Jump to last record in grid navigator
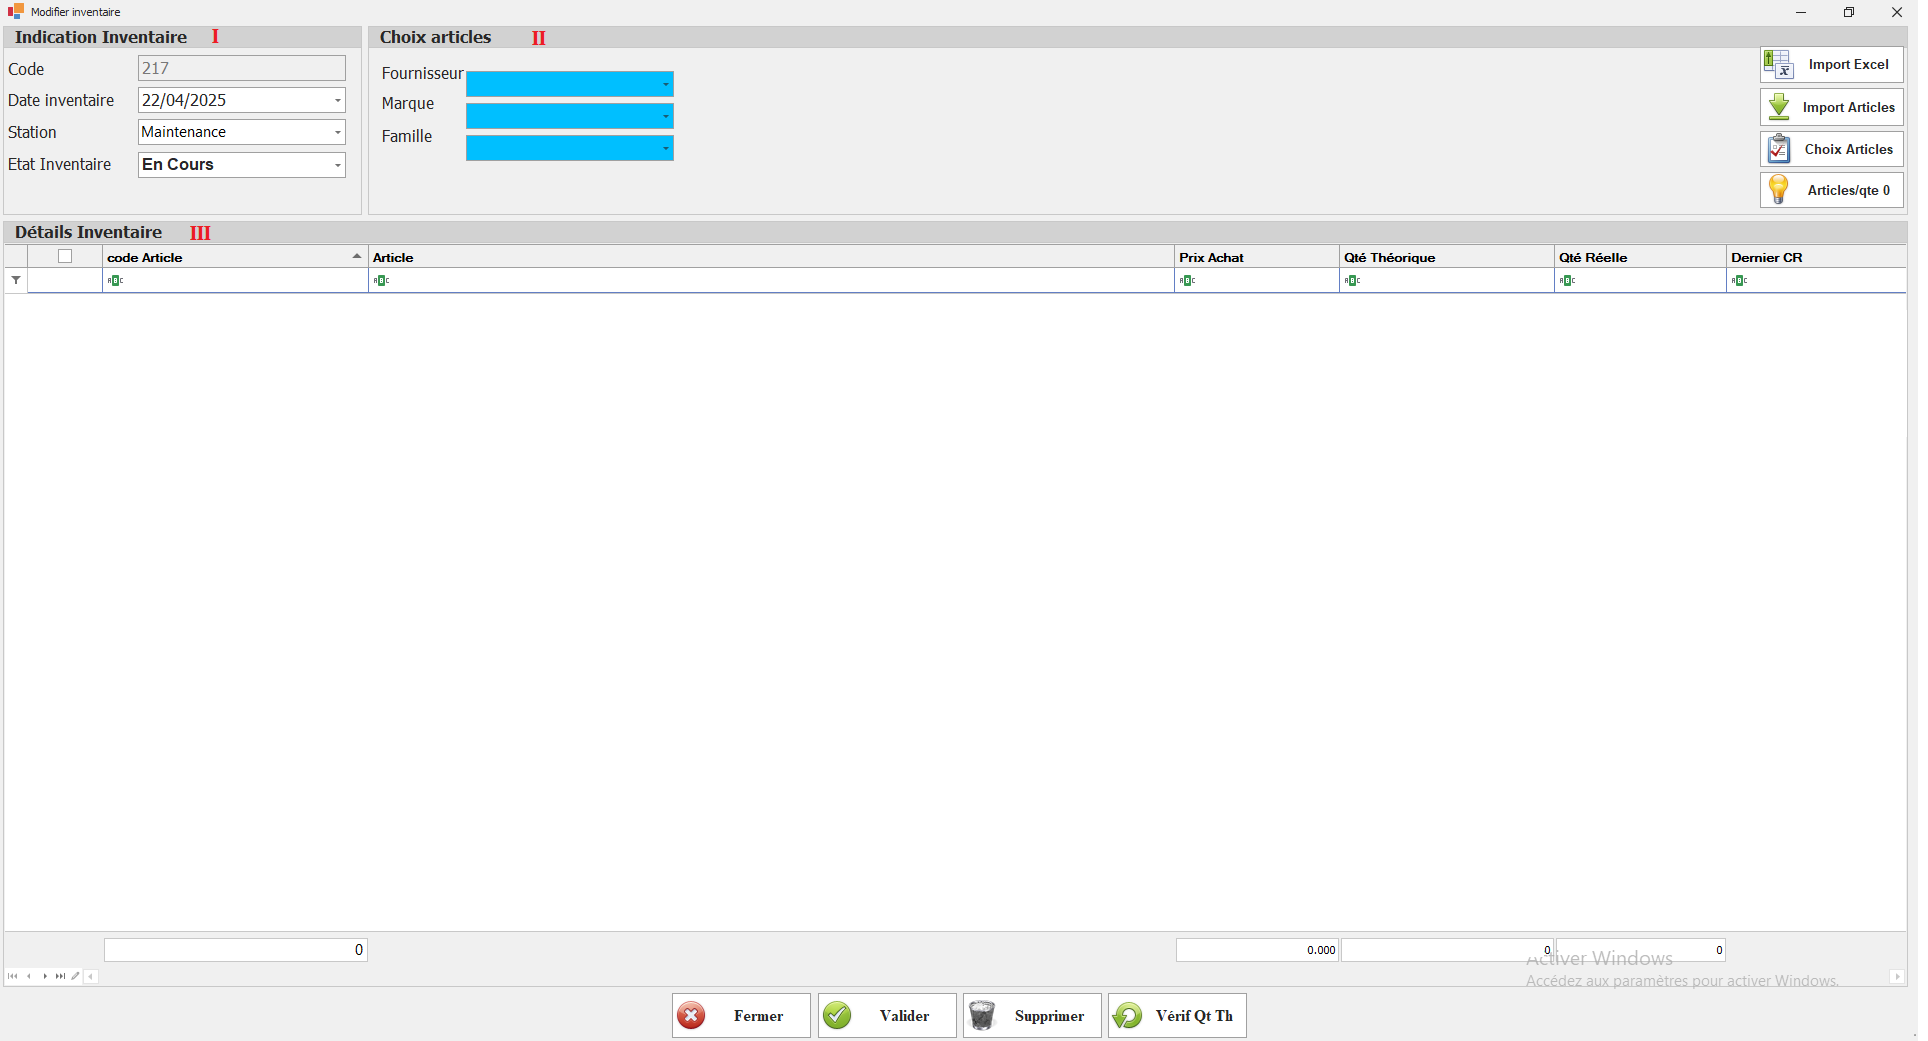The image size is (1928, 1041). (x=60, y=976)
